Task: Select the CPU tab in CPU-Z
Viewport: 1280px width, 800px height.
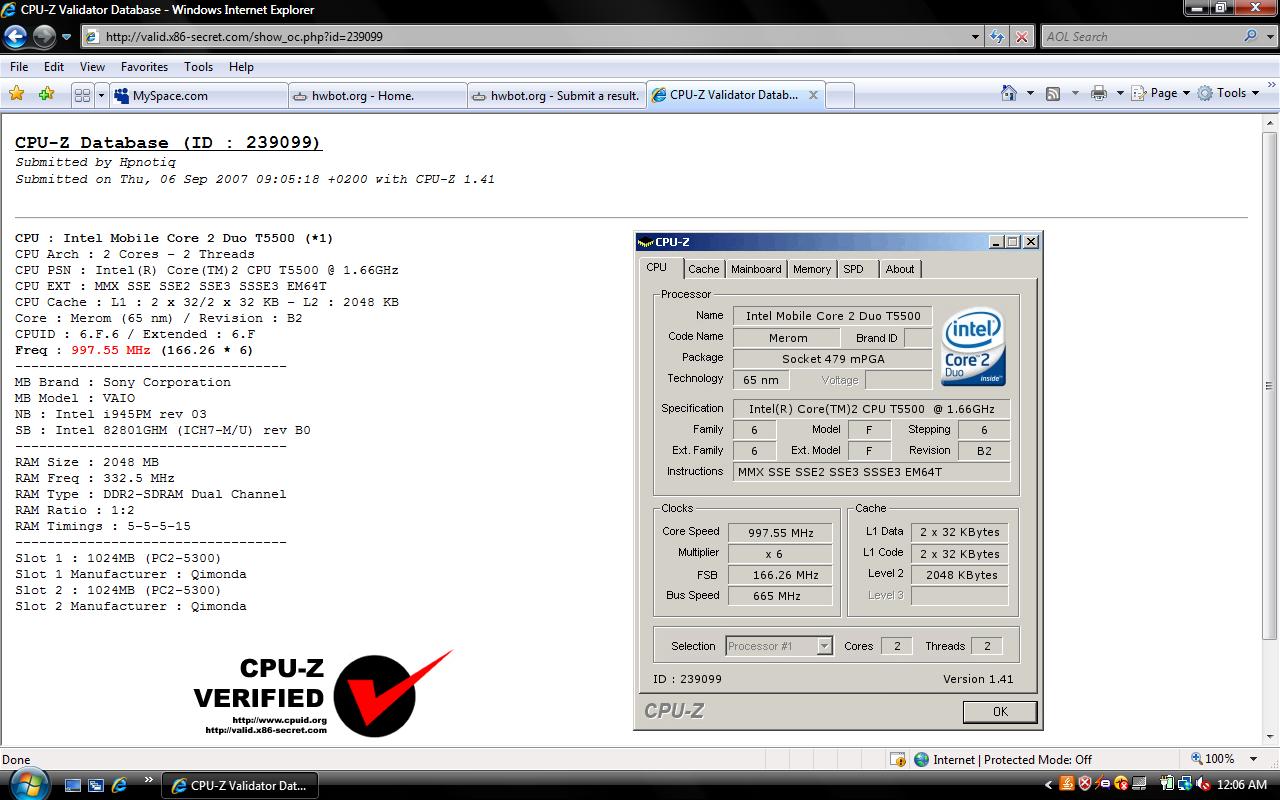Action: [x=657, y=267]
